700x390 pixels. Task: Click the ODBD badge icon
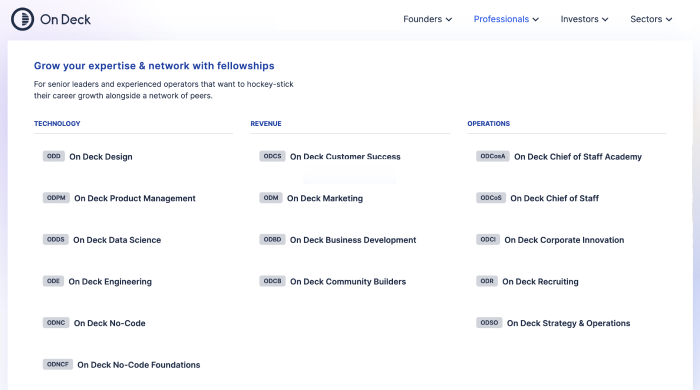pyautogui.click(x=272, y=239)
